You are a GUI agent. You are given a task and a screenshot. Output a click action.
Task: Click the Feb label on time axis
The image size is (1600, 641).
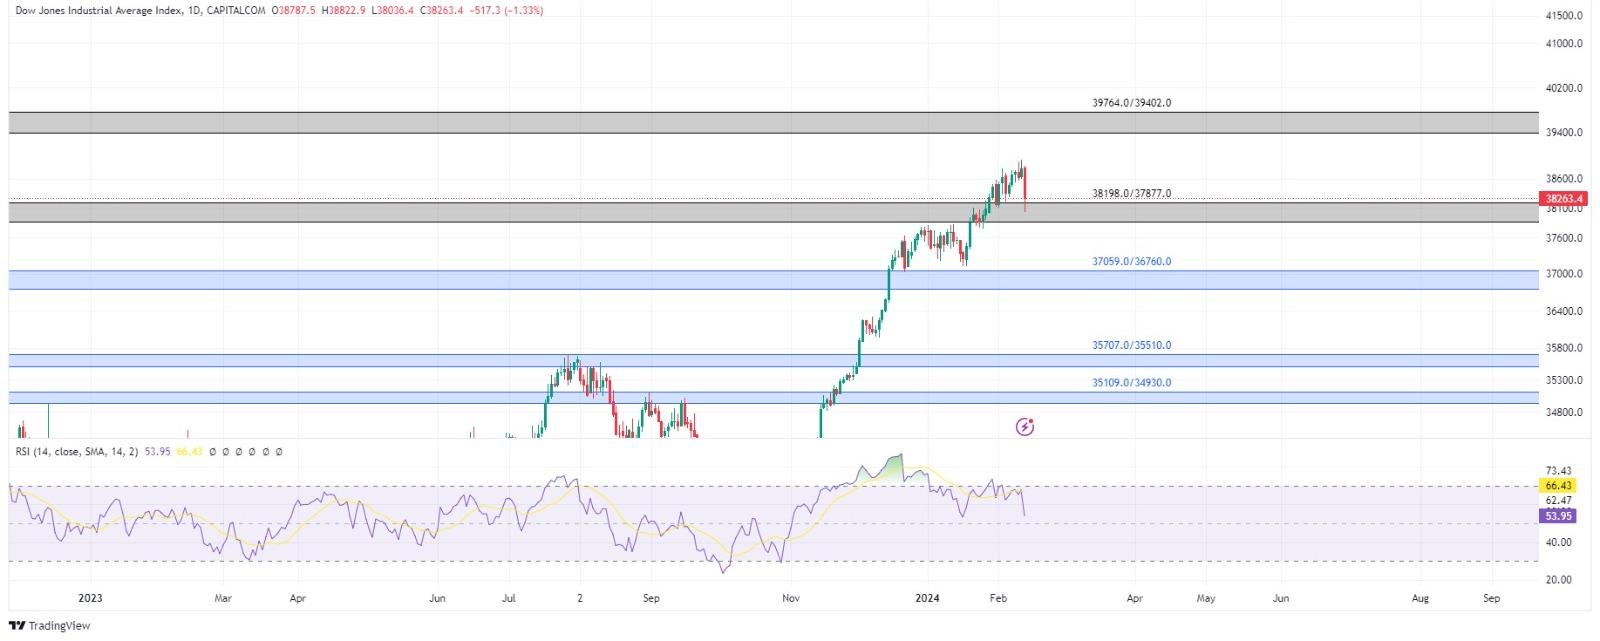[x=998, y=599]
